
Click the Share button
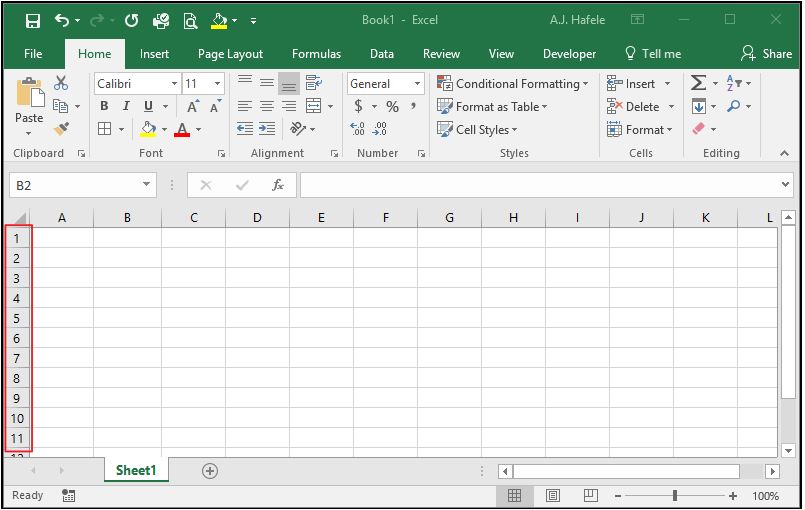click(x=766, y=54)
